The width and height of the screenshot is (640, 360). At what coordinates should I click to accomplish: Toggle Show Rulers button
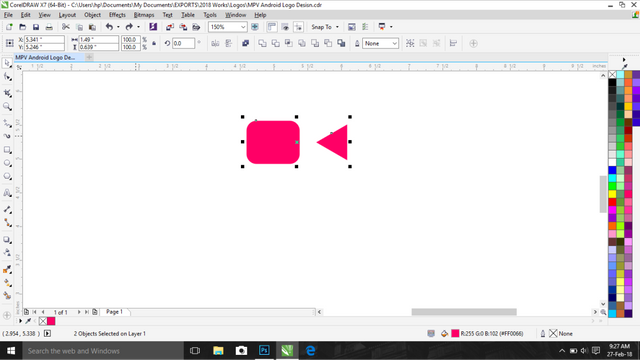(272, 27)
